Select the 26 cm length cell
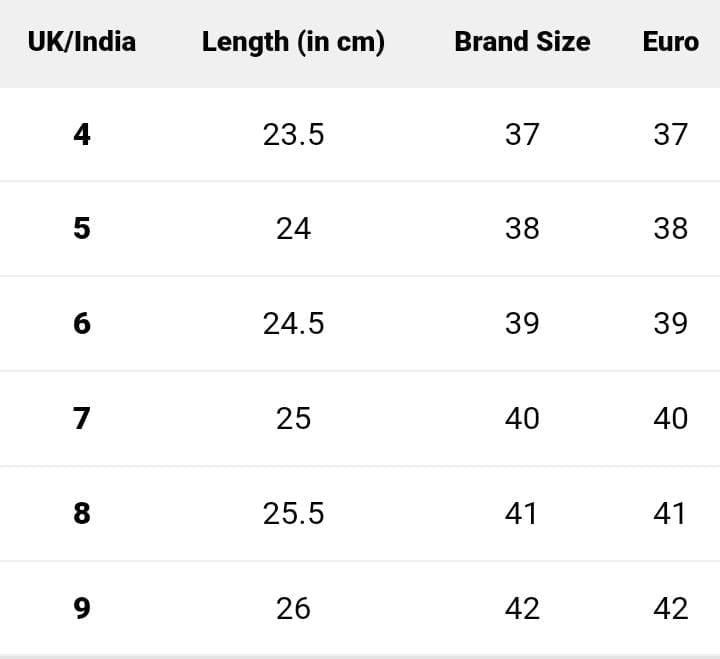Image resolution: width=720 pixels, height=659 pixels. 293,608
